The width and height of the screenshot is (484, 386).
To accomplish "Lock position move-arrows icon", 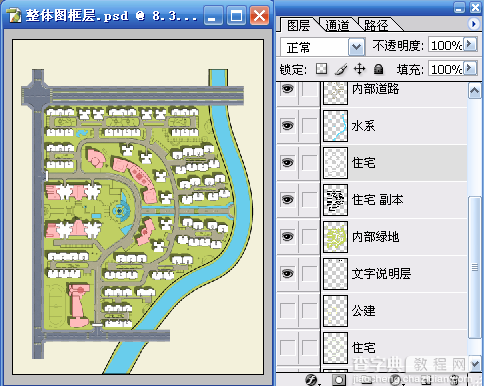I will click(x=359, y=69).
